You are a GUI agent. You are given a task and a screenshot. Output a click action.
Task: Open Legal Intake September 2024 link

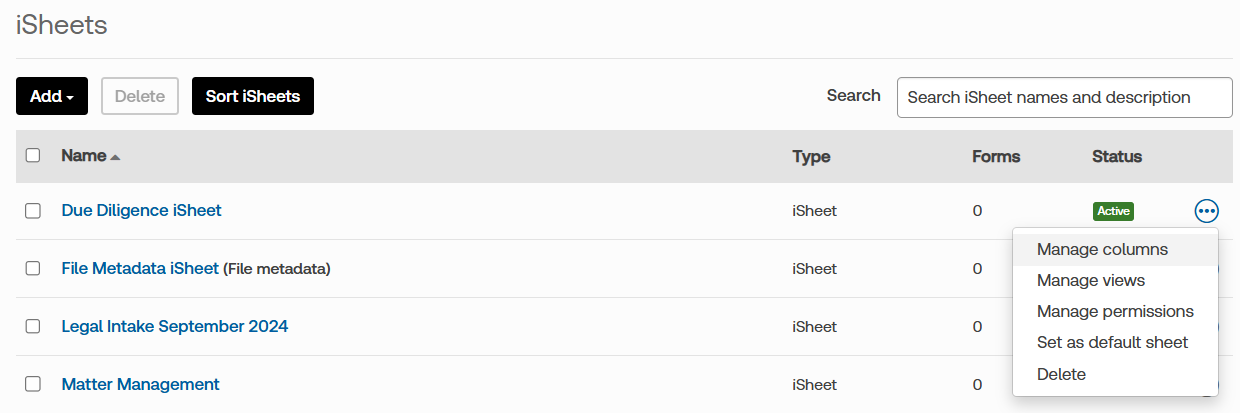point(174,327)
